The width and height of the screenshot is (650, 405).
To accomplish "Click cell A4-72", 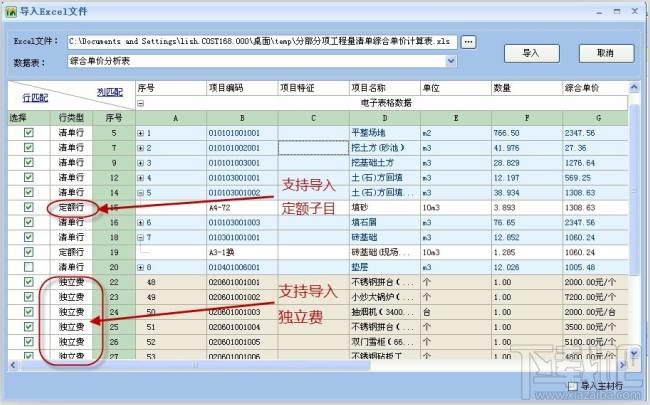I will click(x=242, y=208).
